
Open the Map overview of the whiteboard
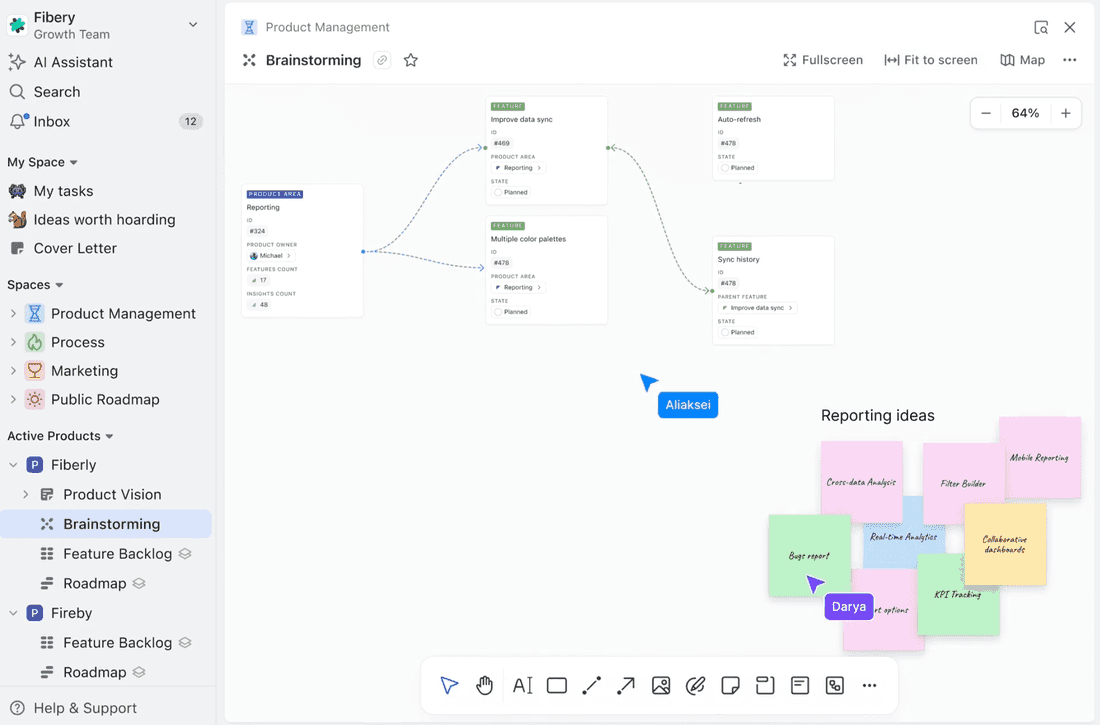click(1022, 60)
